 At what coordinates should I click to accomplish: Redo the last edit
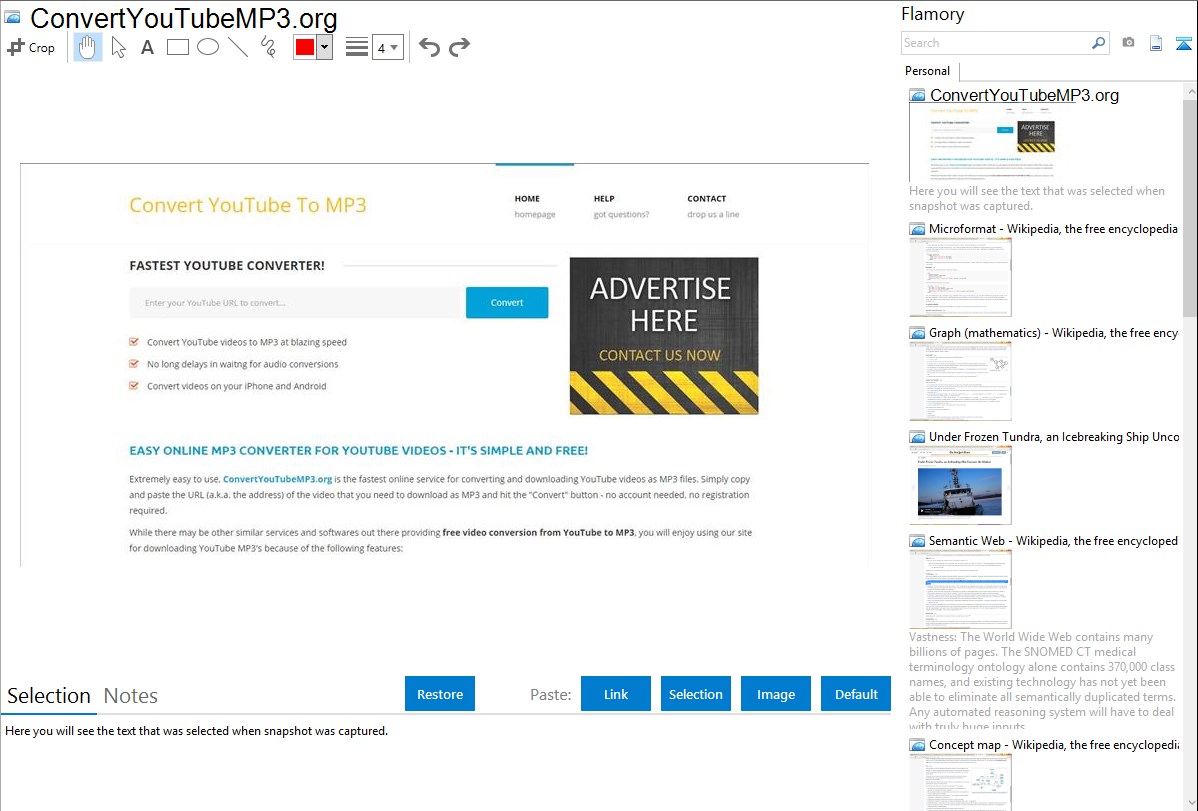[459, 47]
